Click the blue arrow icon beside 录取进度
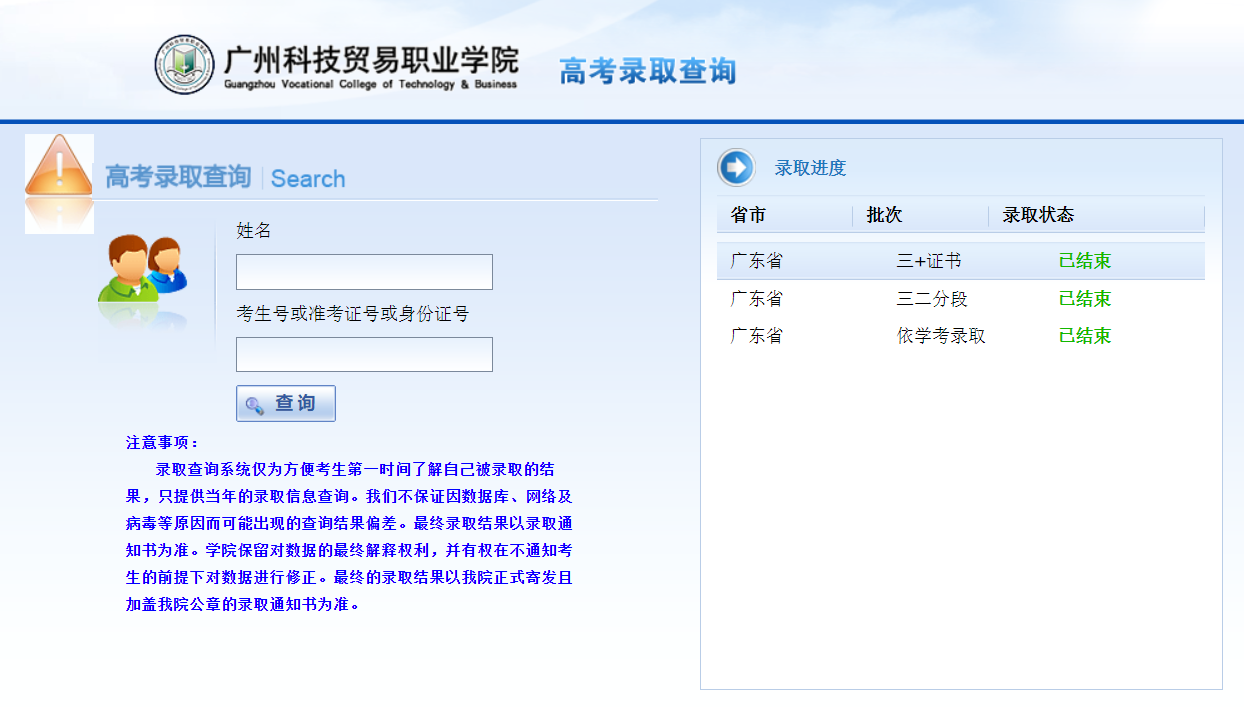Screen dimensions: 1244x707 (736, 167)
